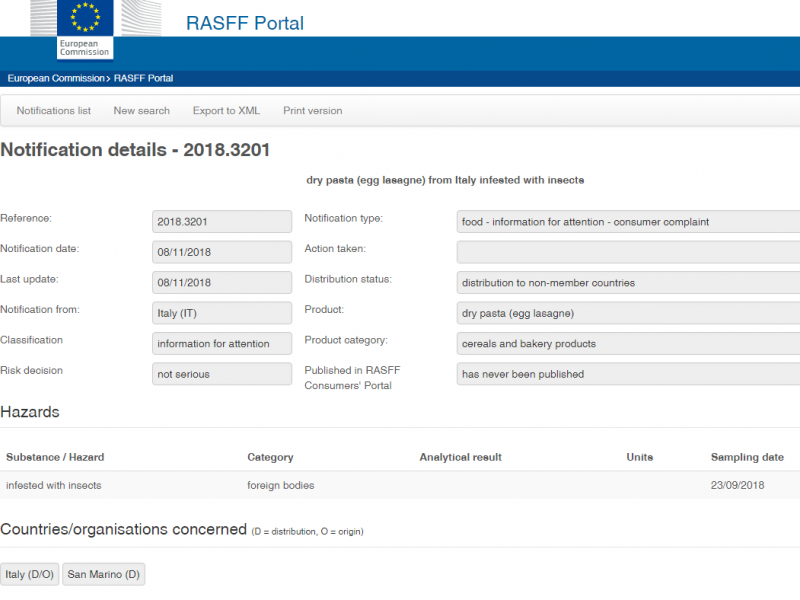This screenshot has width=800, height=600.
Task: Click the Countries/organisations concerned heading
Action: pyautogui.click(x=123, y=529)
